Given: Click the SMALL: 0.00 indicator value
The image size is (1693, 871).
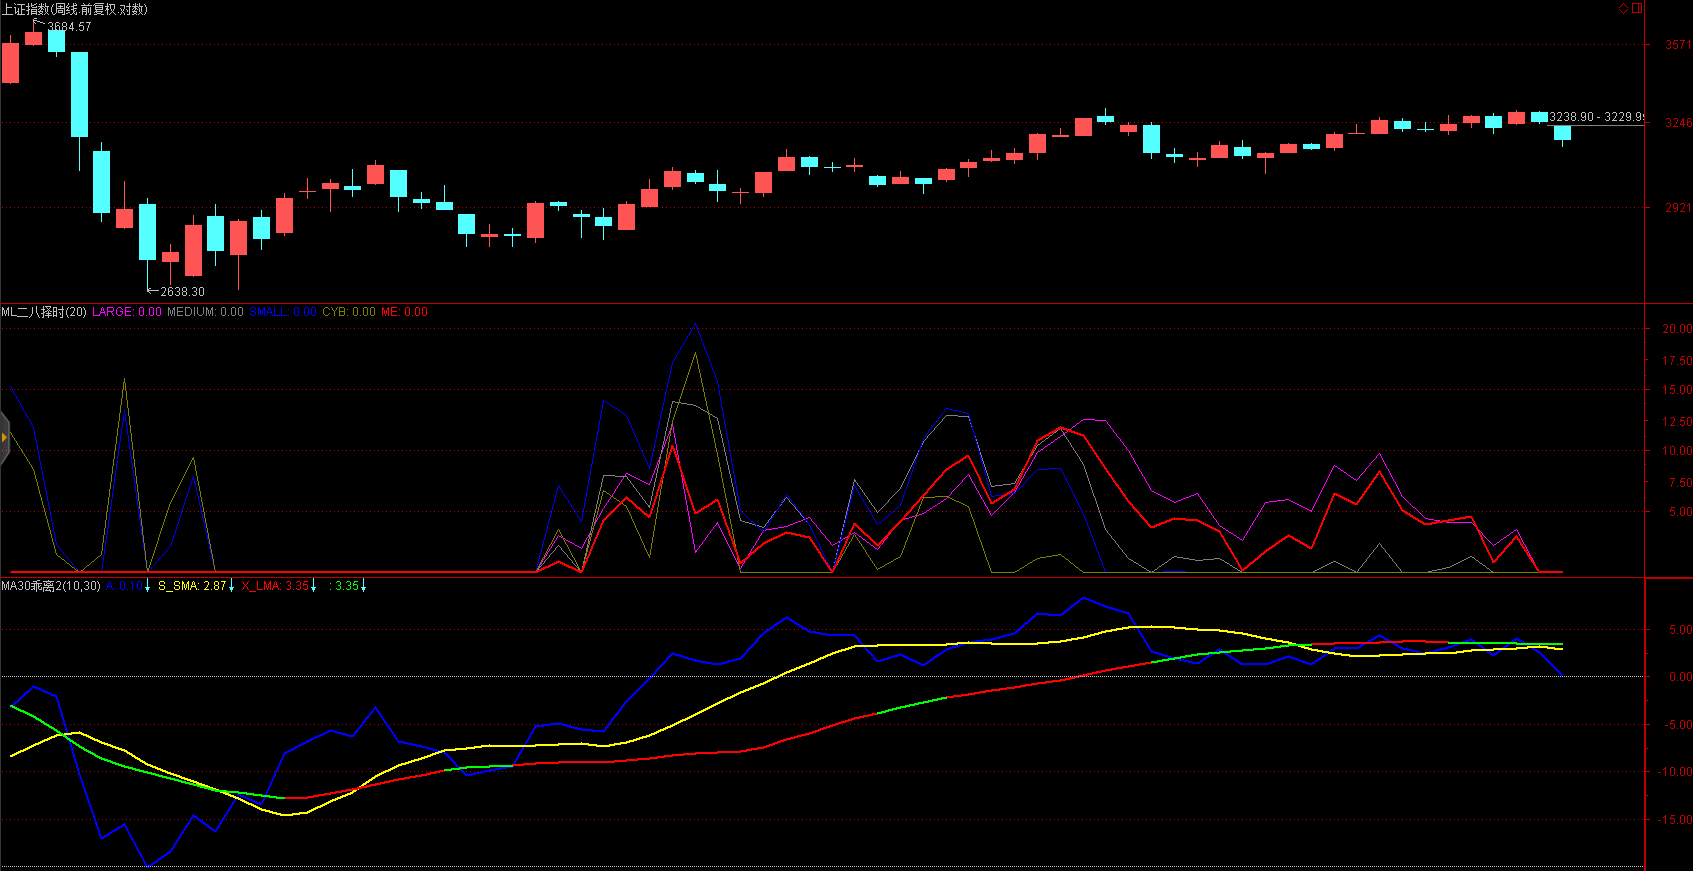Looking at the screenshot, I should pyautogui.click(x=282, y=312).
